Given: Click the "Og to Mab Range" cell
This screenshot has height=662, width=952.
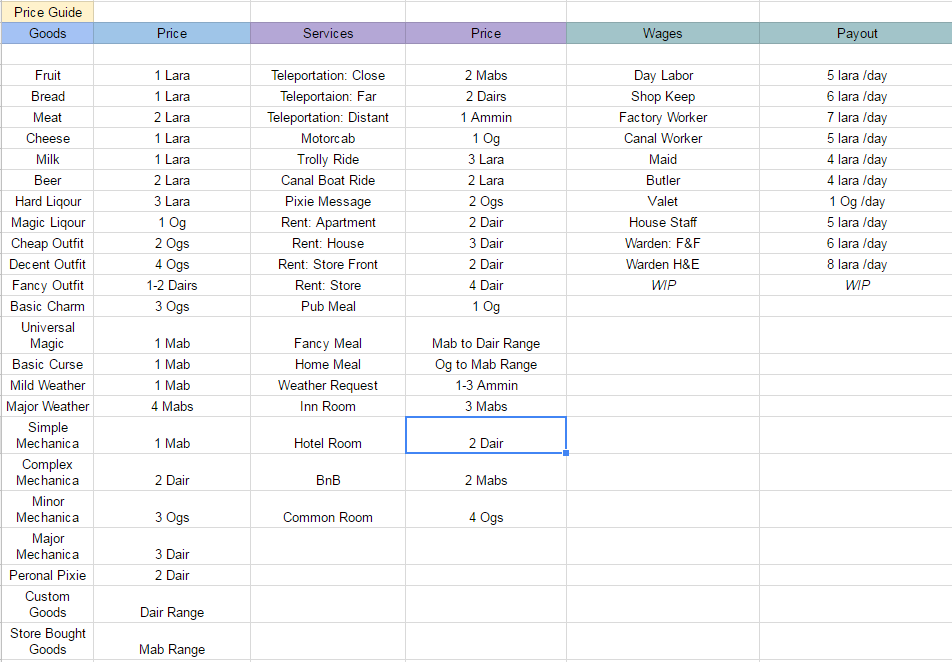Looking at the screenshot, I should [x=486, y=364].
